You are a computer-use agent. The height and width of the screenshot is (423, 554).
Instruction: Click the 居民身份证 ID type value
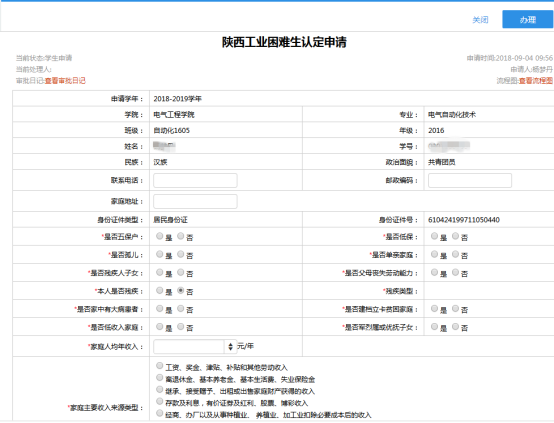pos(170,220)
